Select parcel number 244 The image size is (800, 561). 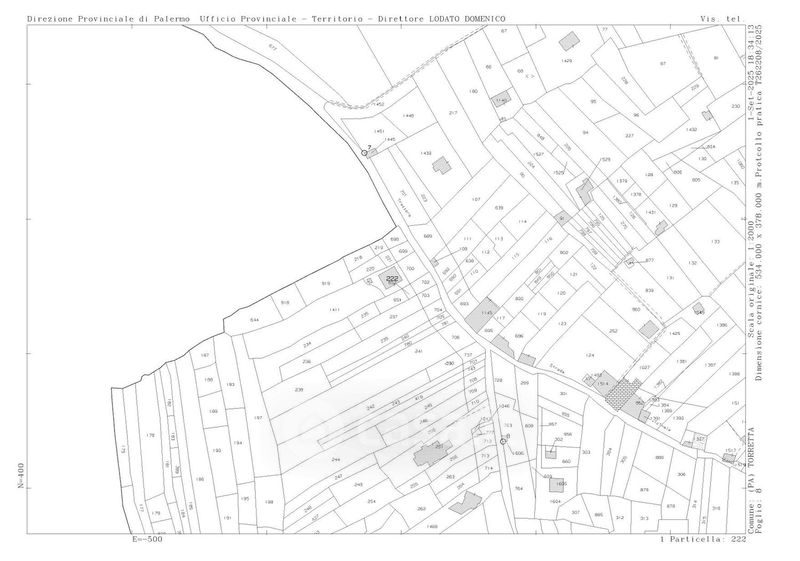click(306, 460)
